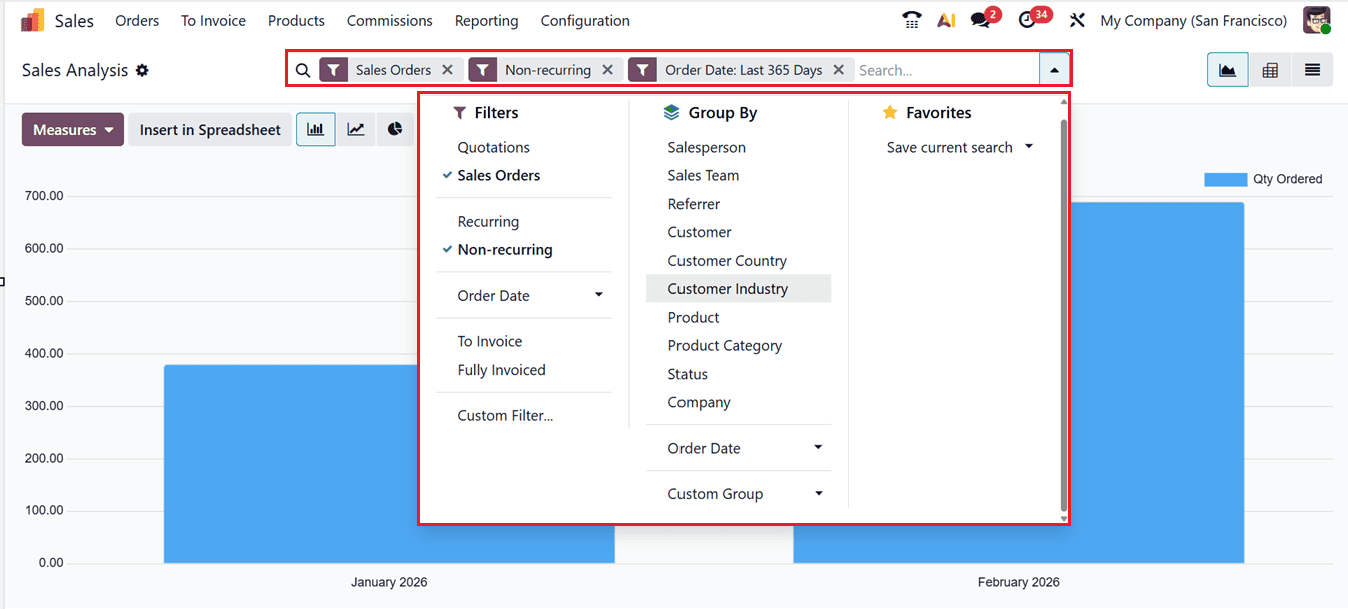The width and height of the screenshot is (1348, 609).
Task: Select the line chart visualization
Action: (x=355, y=129)
